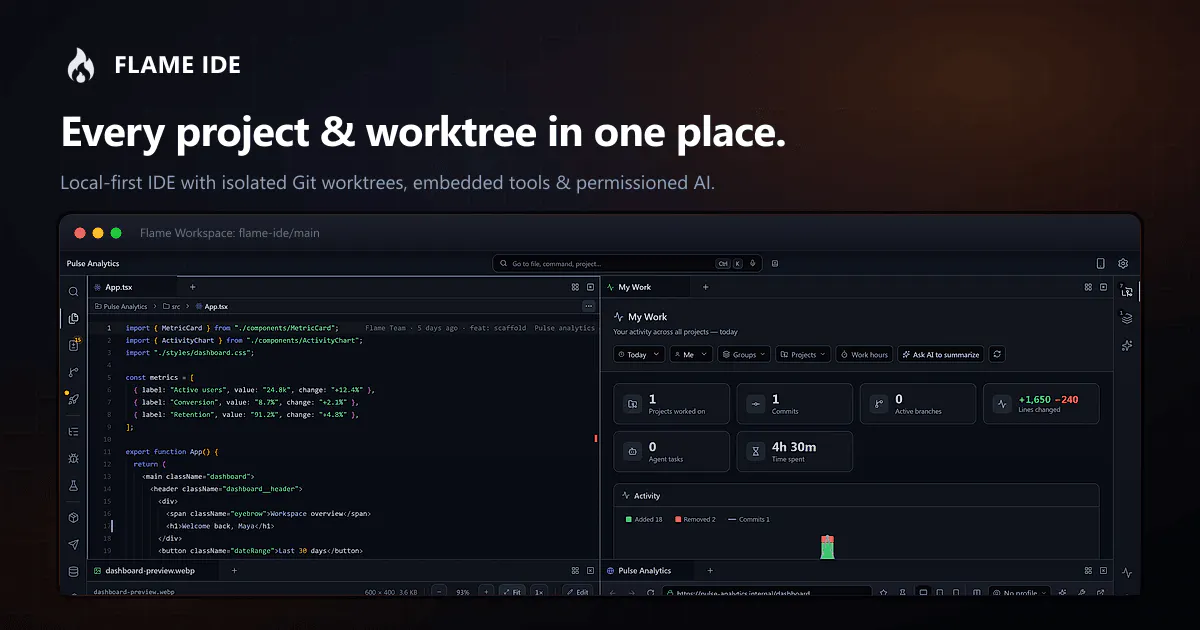Toggle Fit zoom in image preview
Screen dimensions: 1200x630
point(512,592)
